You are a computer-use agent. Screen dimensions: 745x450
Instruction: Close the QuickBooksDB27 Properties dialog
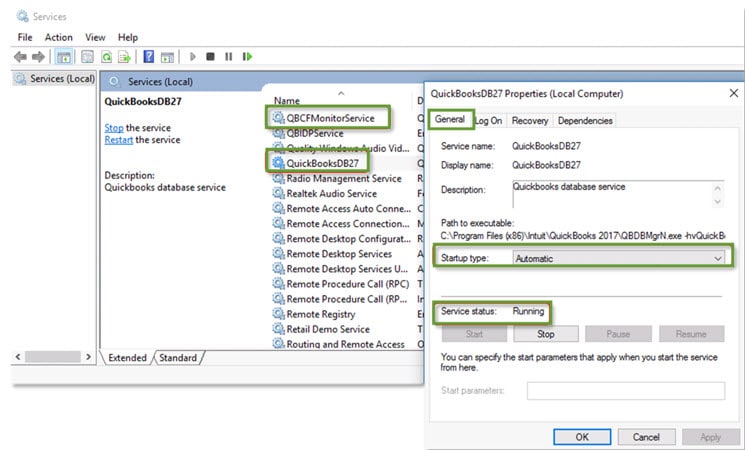click(x=734, y=93)
